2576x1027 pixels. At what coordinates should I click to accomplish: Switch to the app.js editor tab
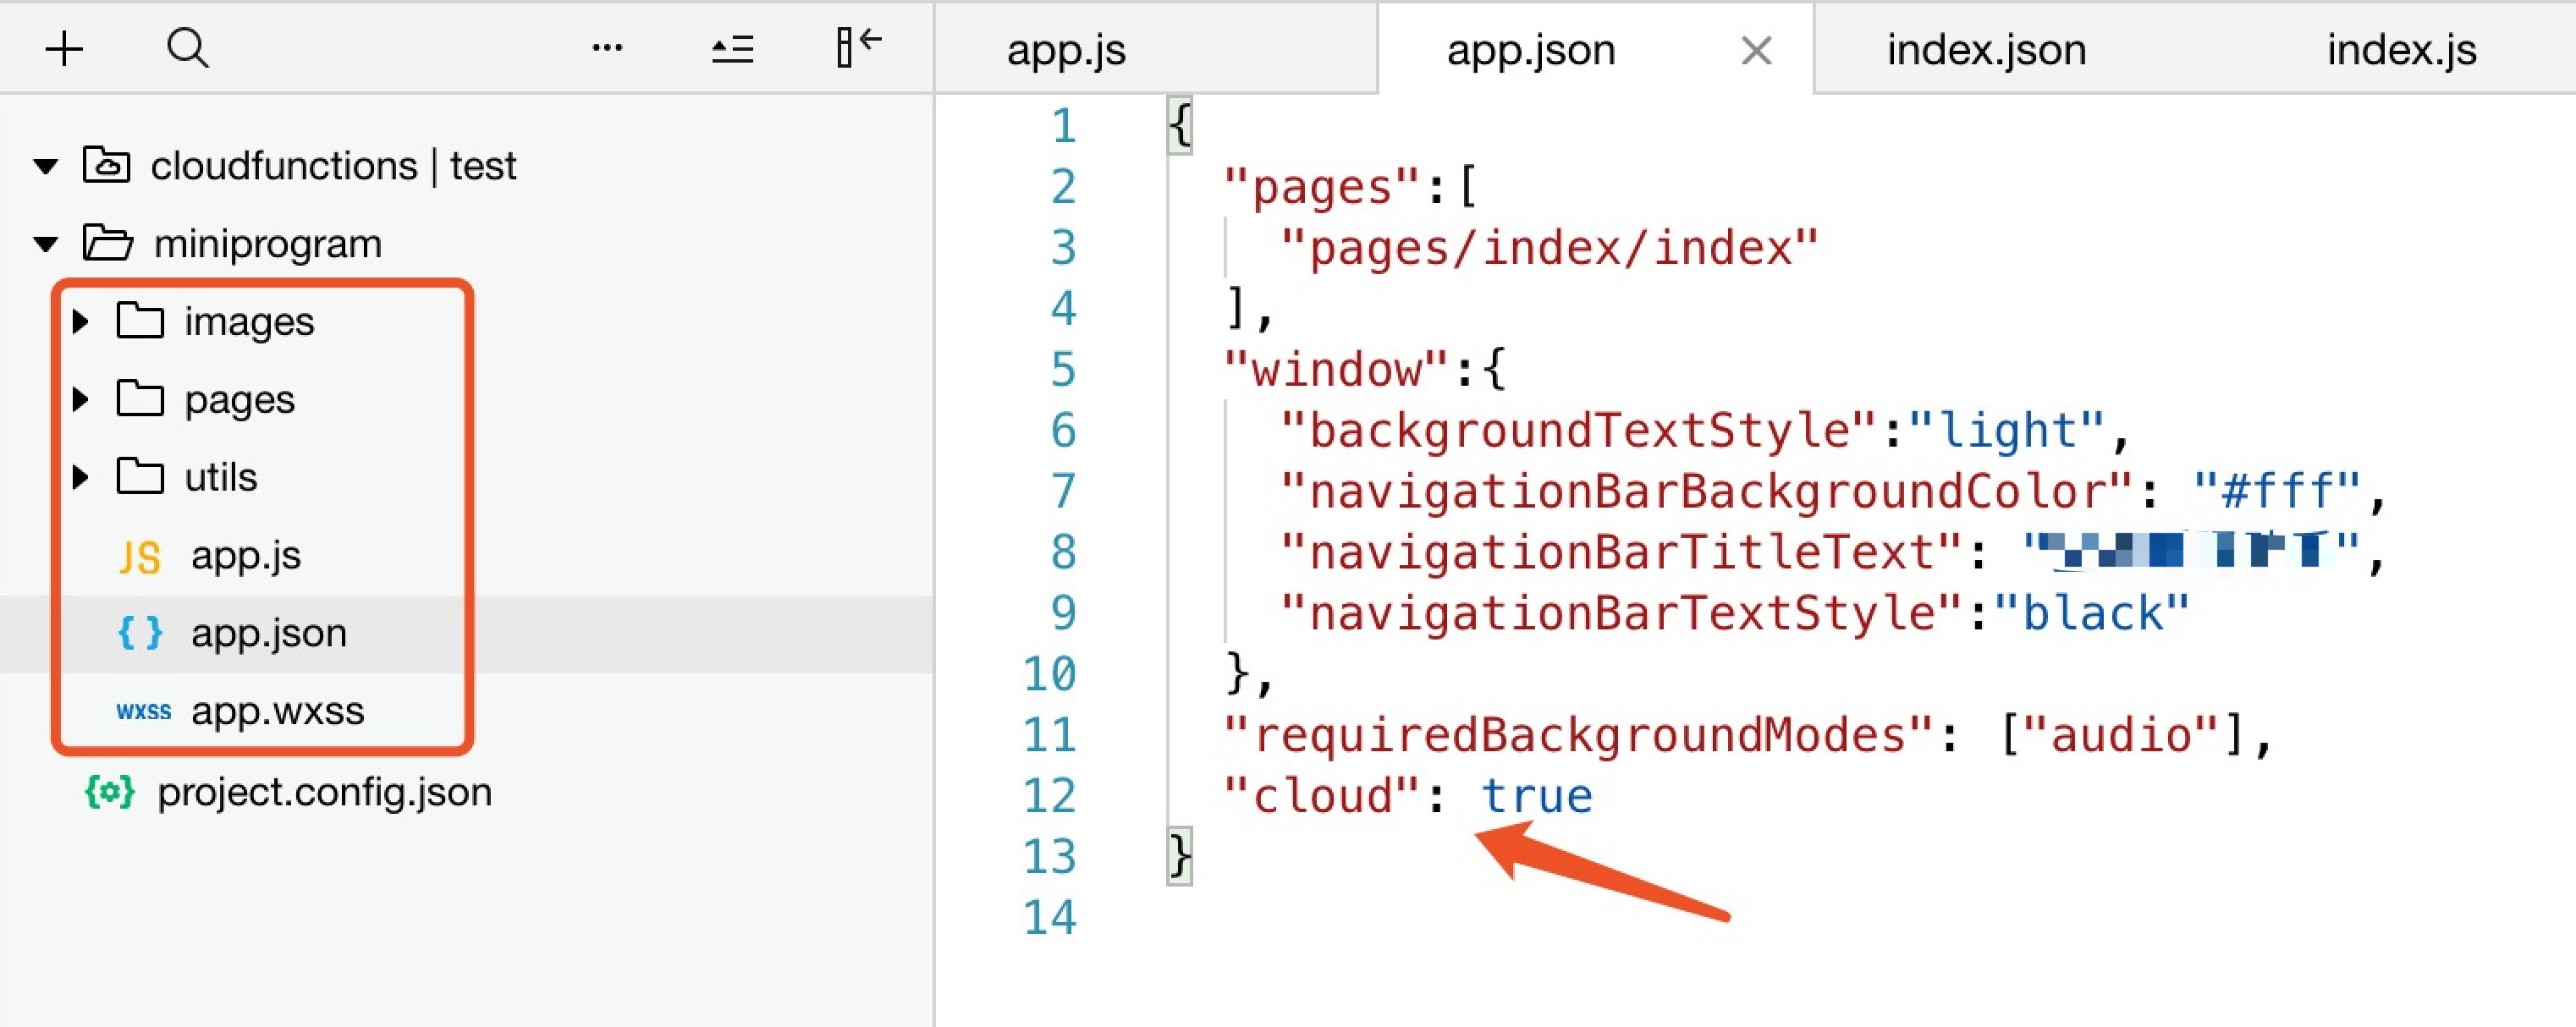tap(1066, 50)
